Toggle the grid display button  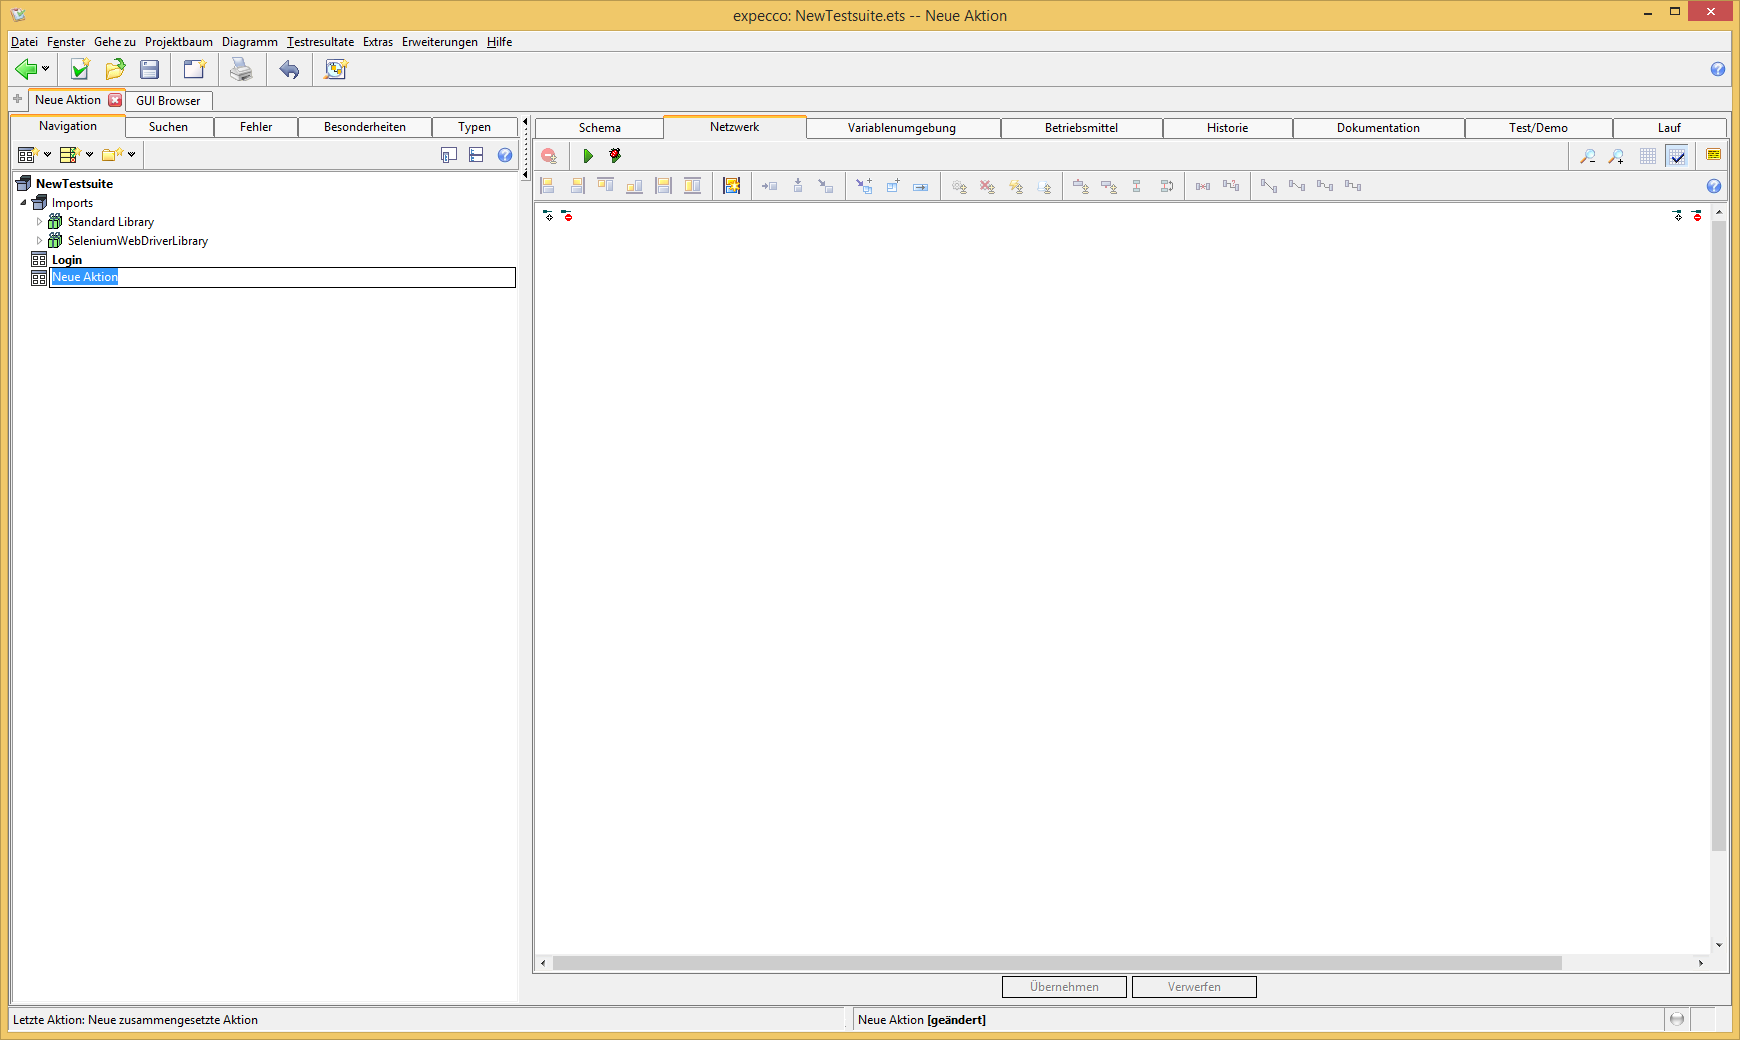tap(1648, 156)
